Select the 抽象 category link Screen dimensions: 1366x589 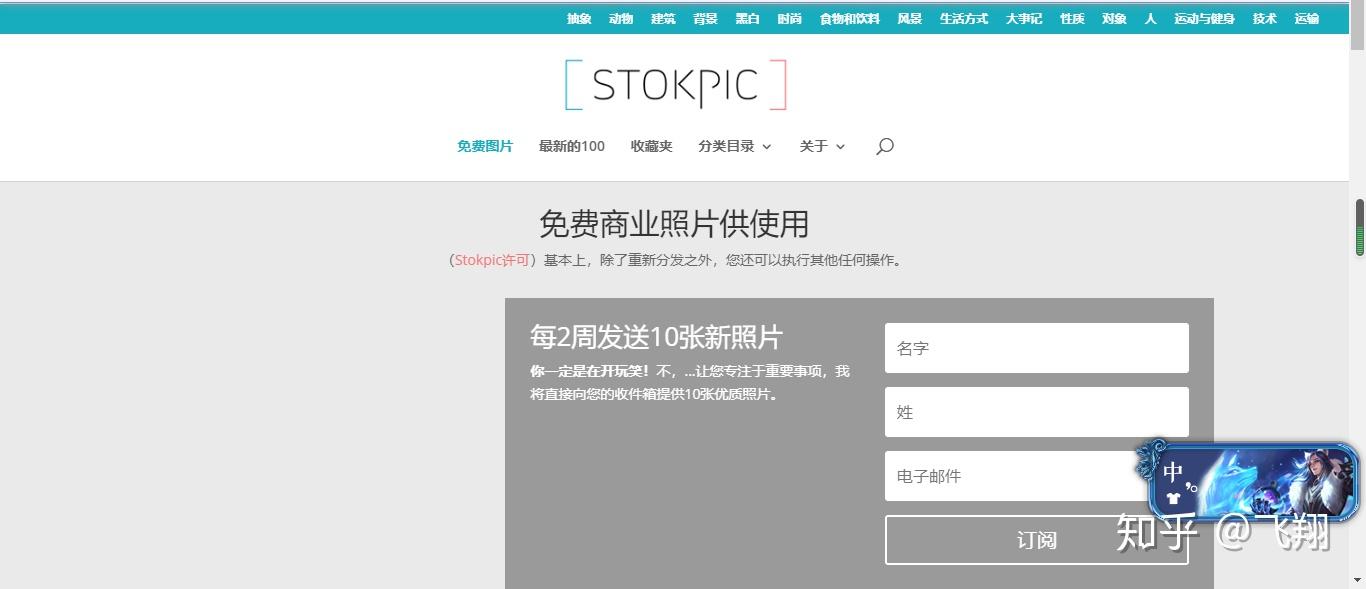(x=578, y=17)
